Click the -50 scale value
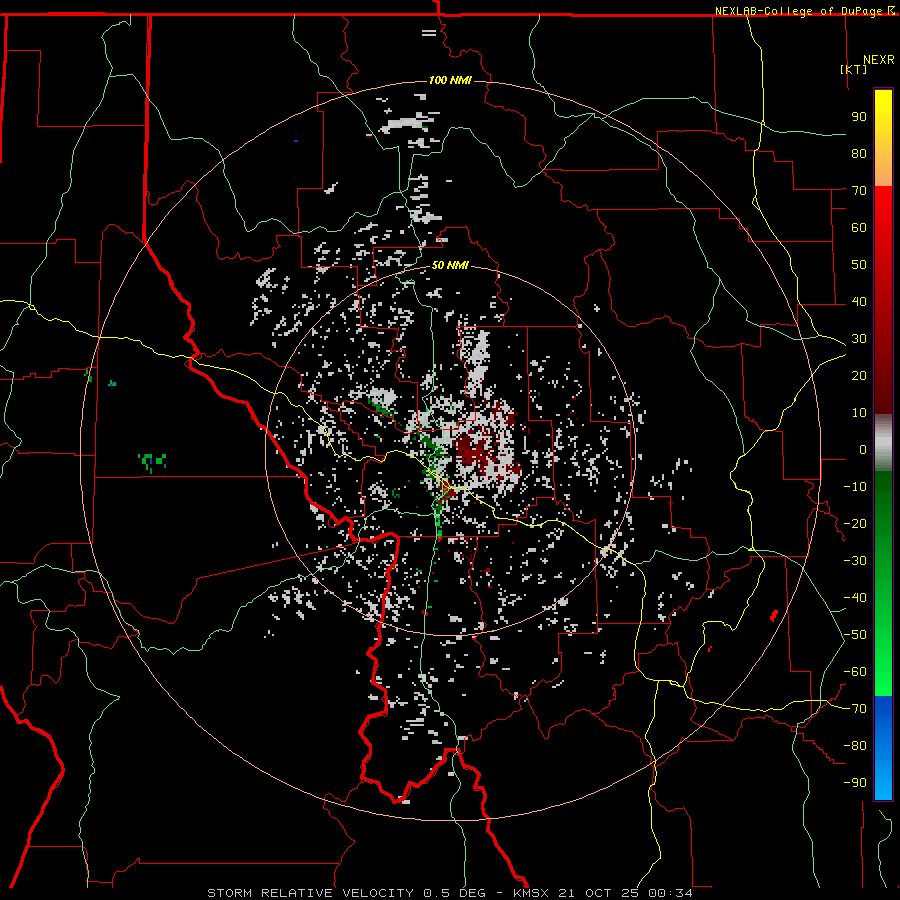The width and height of the screenshot is (900, 900). (855, 635)
